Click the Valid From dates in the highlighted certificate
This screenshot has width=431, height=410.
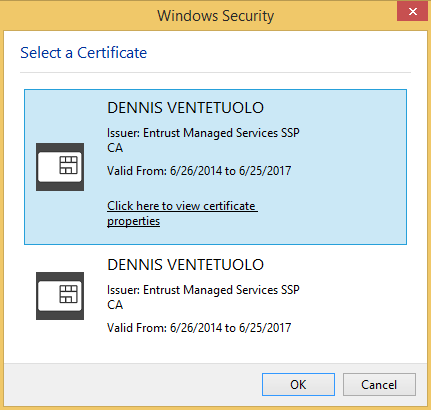199,171
